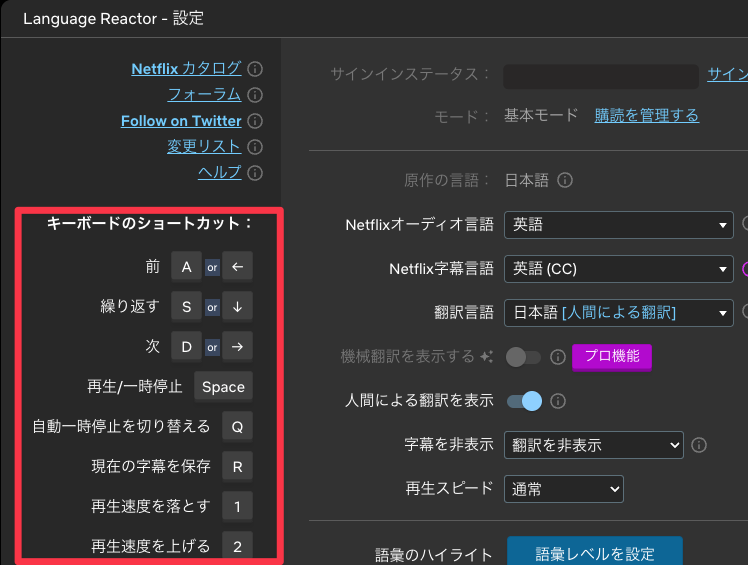This screenshot has width=748, height=565.
Task: Open the ヘルプ link
Action: [x=220, y=172]
